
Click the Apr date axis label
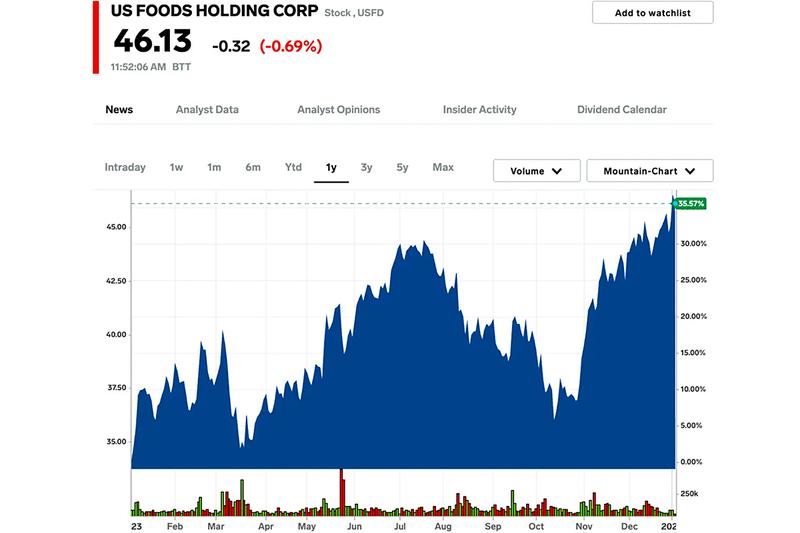(x=265, y=526)
